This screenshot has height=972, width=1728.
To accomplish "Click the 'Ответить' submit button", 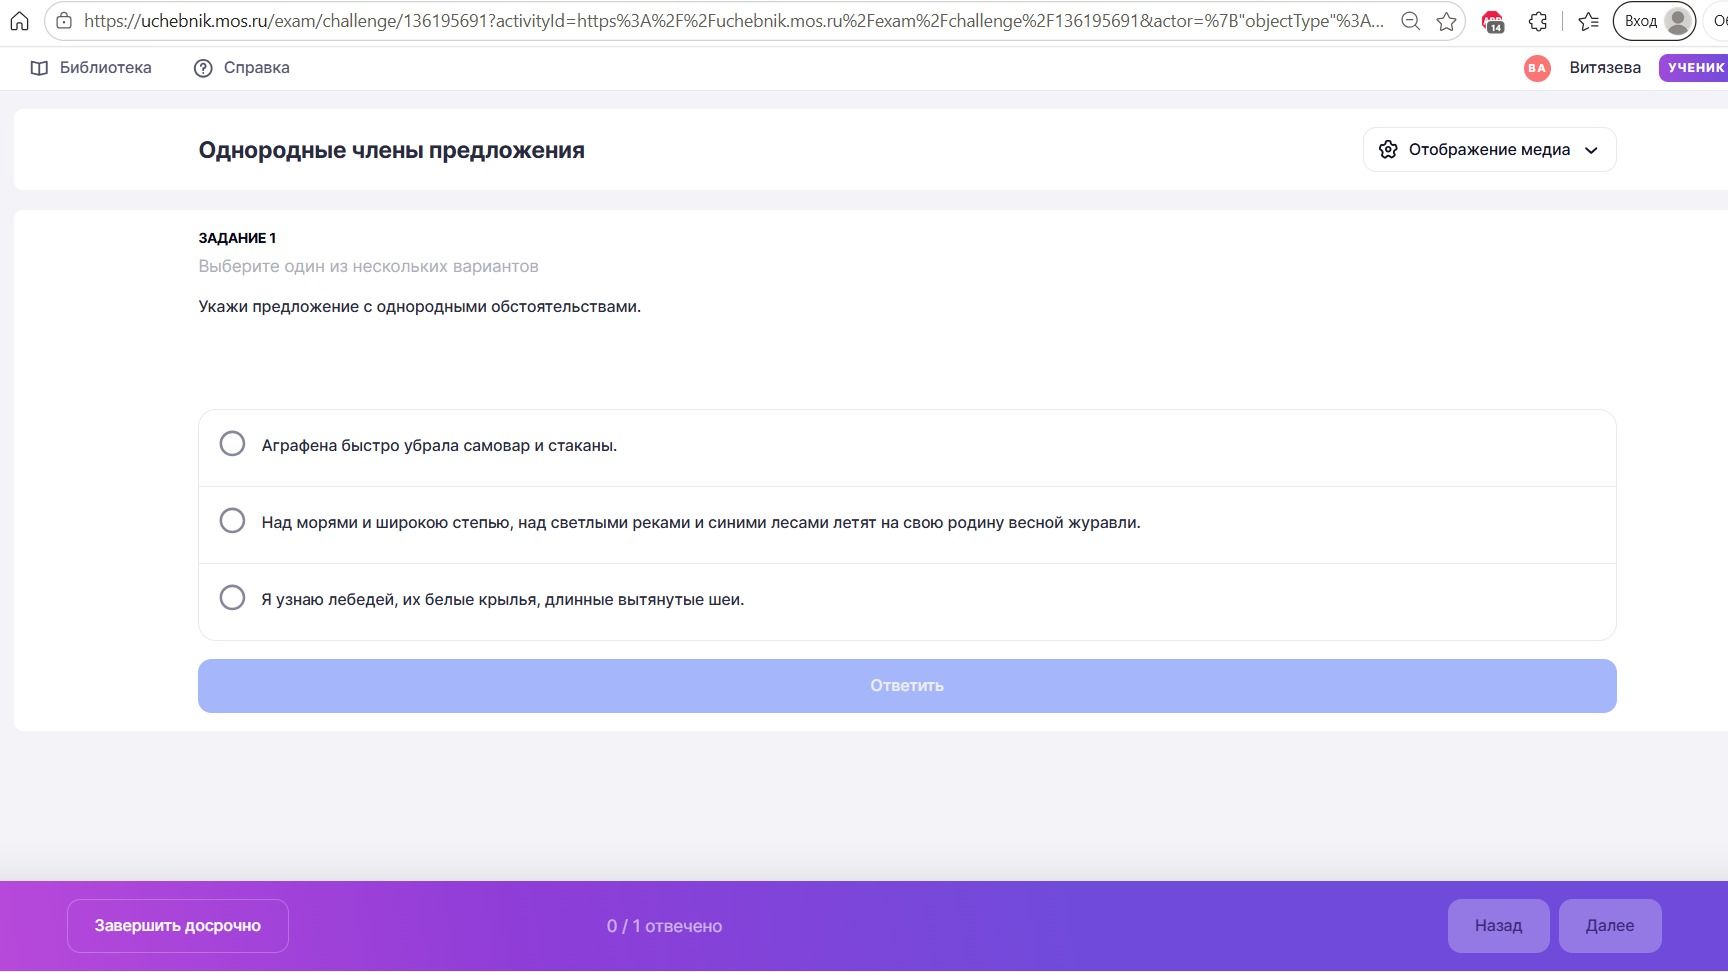I will click(907, 686).
